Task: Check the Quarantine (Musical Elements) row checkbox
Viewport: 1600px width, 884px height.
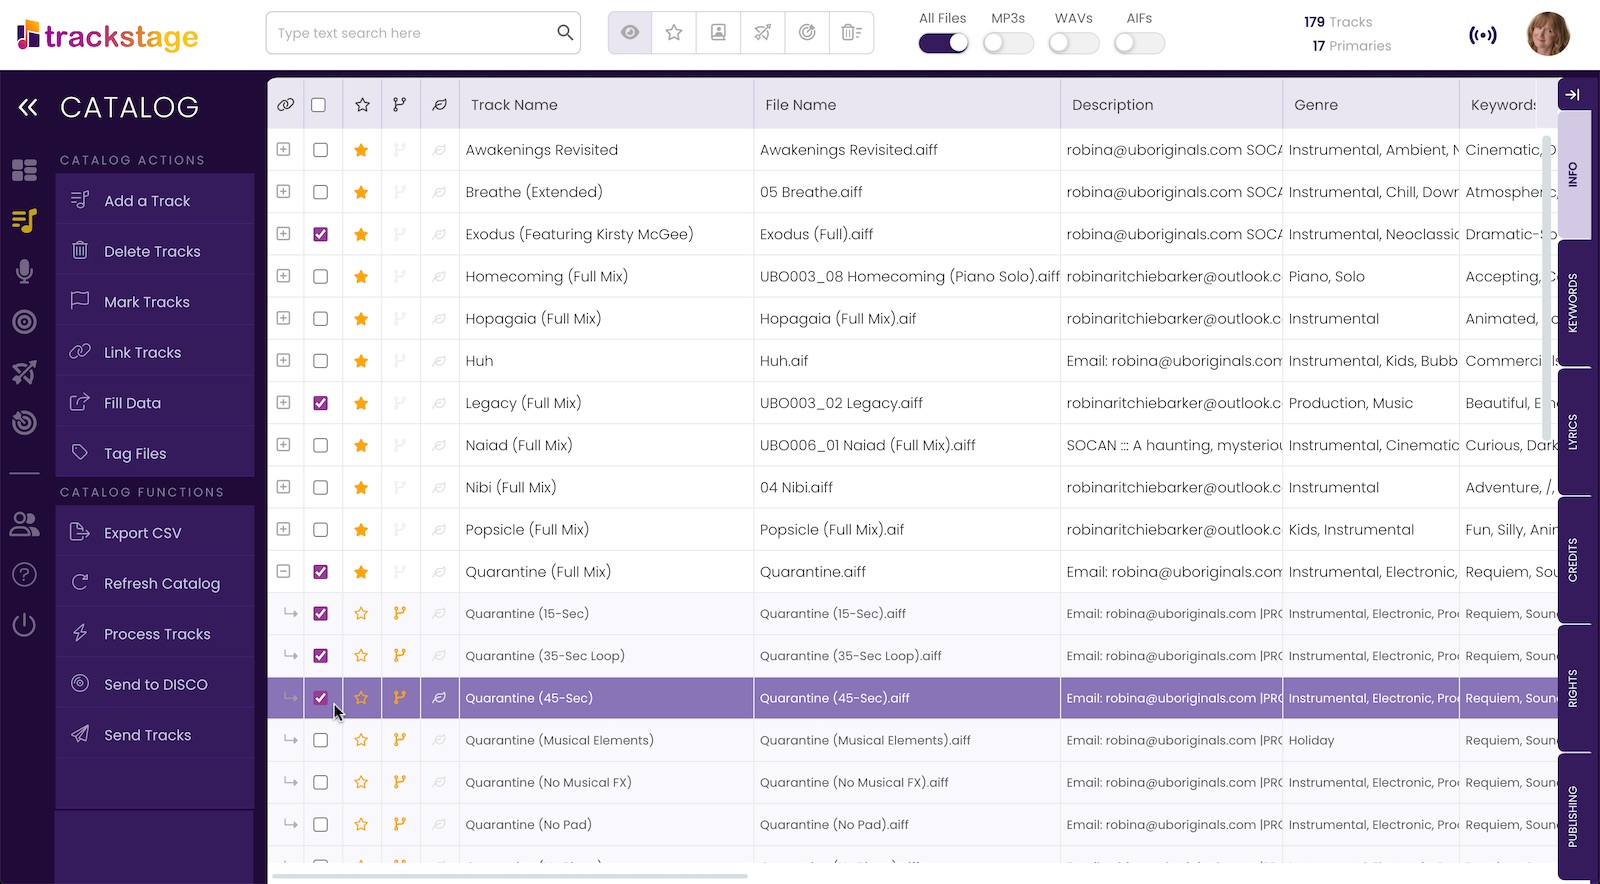Action: click(x=320, y=740)
